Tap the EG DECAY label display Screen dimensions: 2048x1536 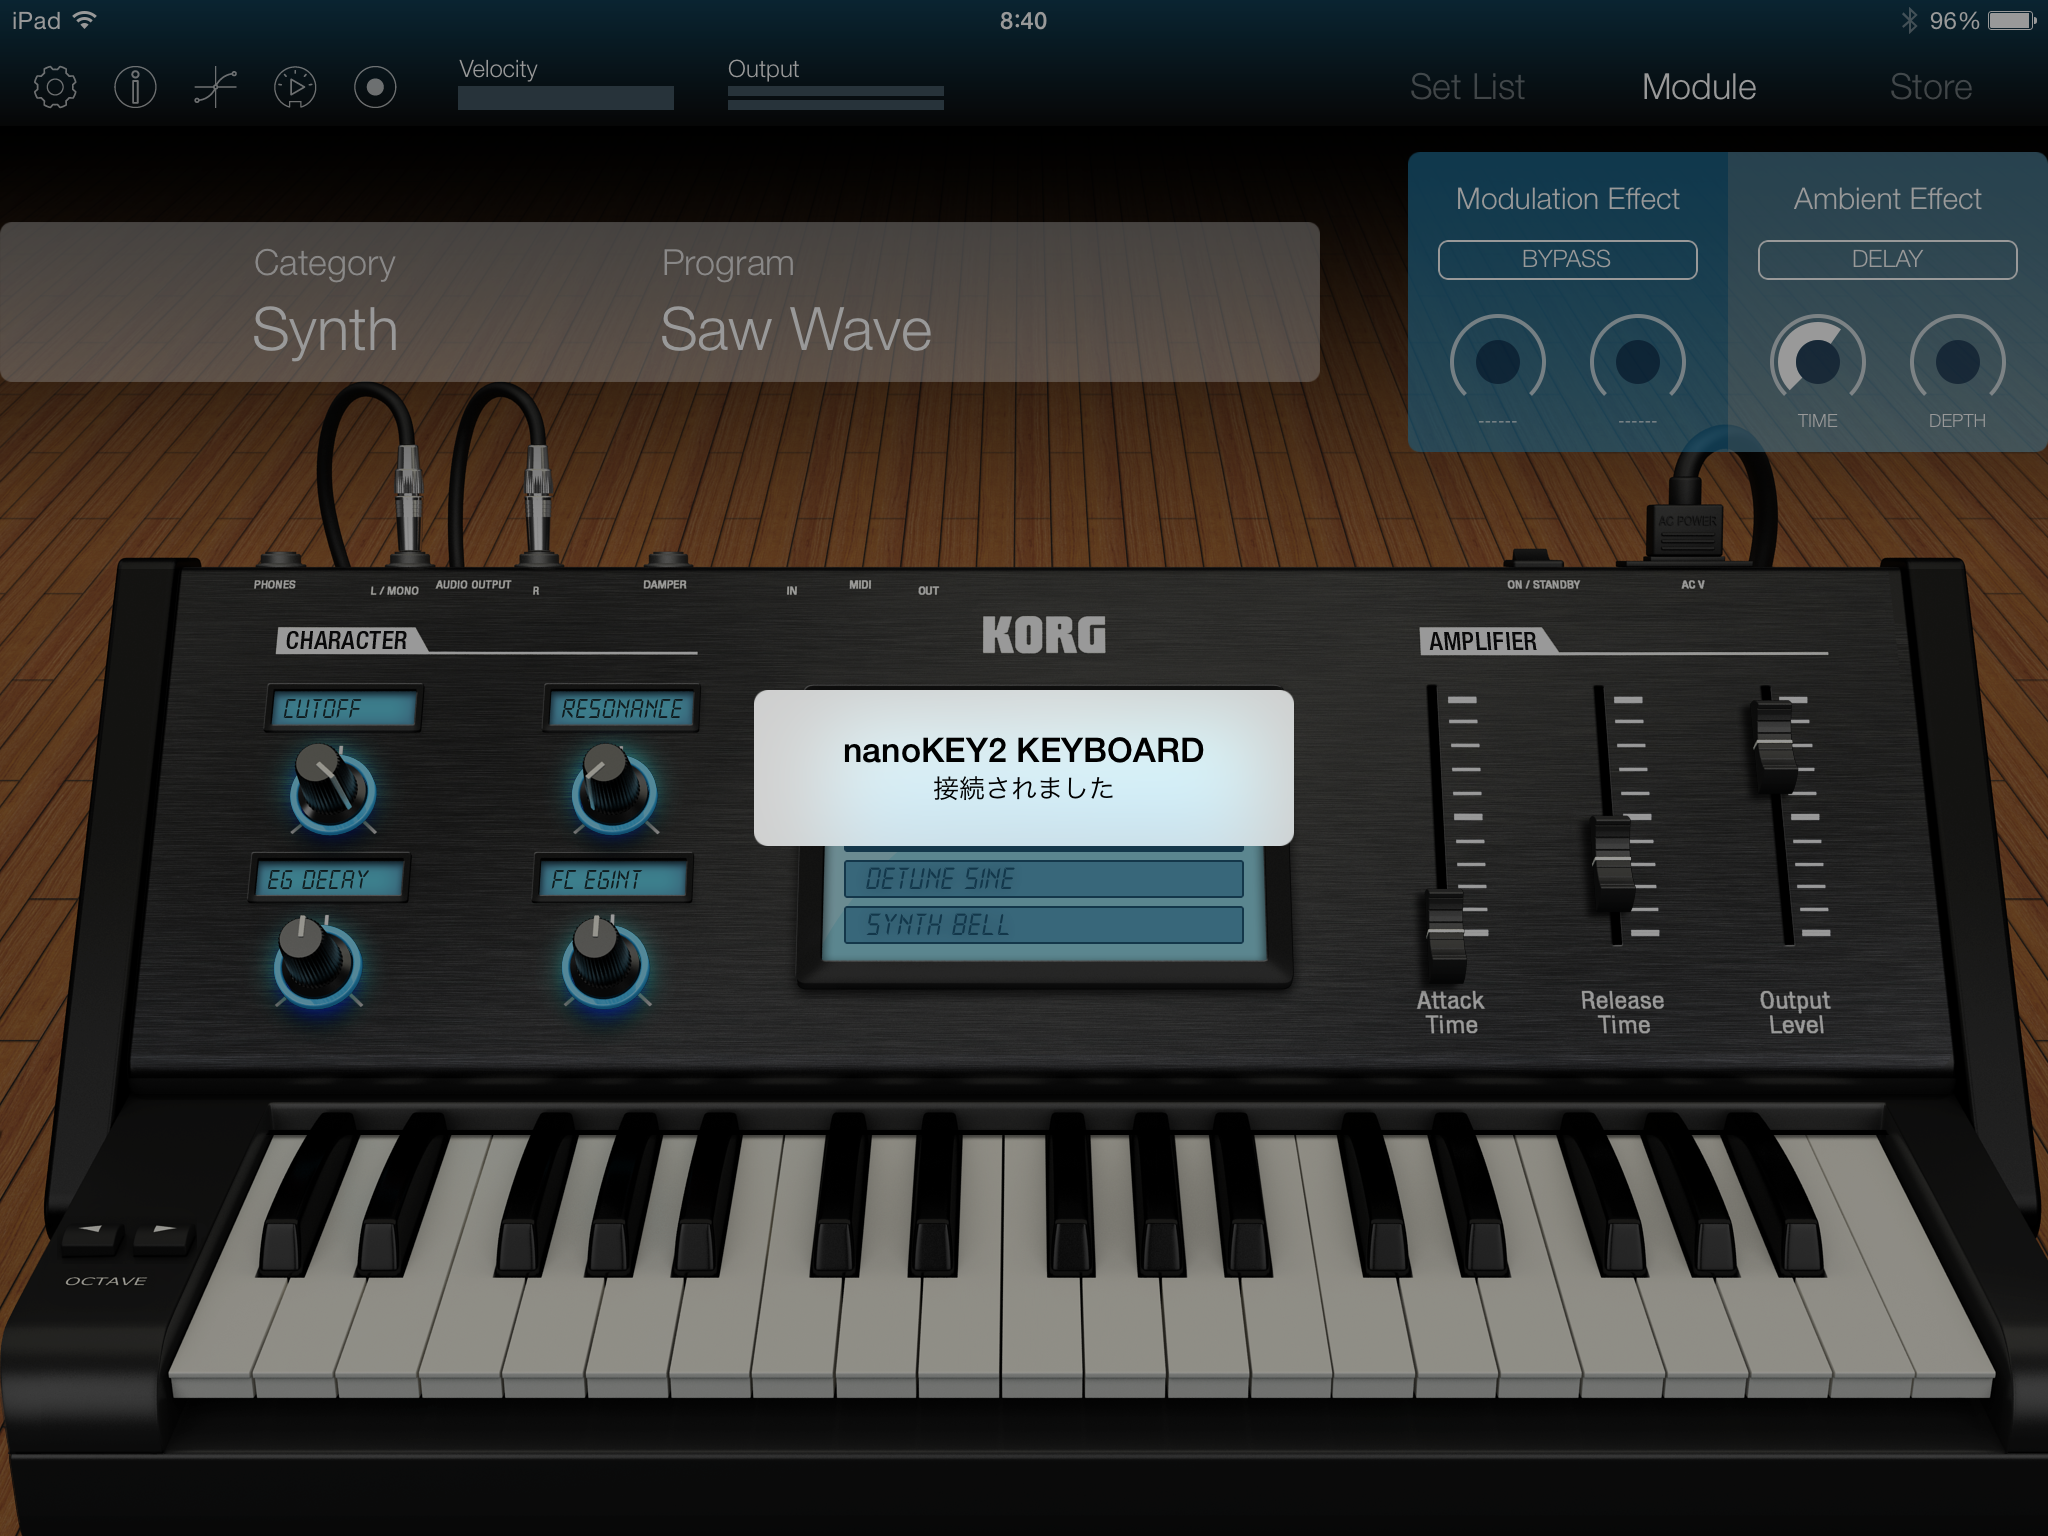[x=329, y=879]
